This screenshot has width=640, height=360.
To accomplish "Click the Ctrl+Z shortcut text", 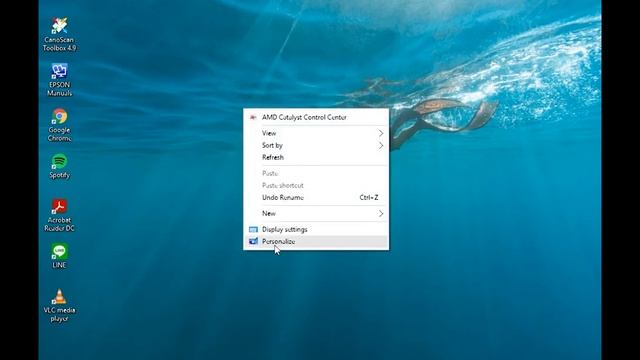I will coord(369,197).
